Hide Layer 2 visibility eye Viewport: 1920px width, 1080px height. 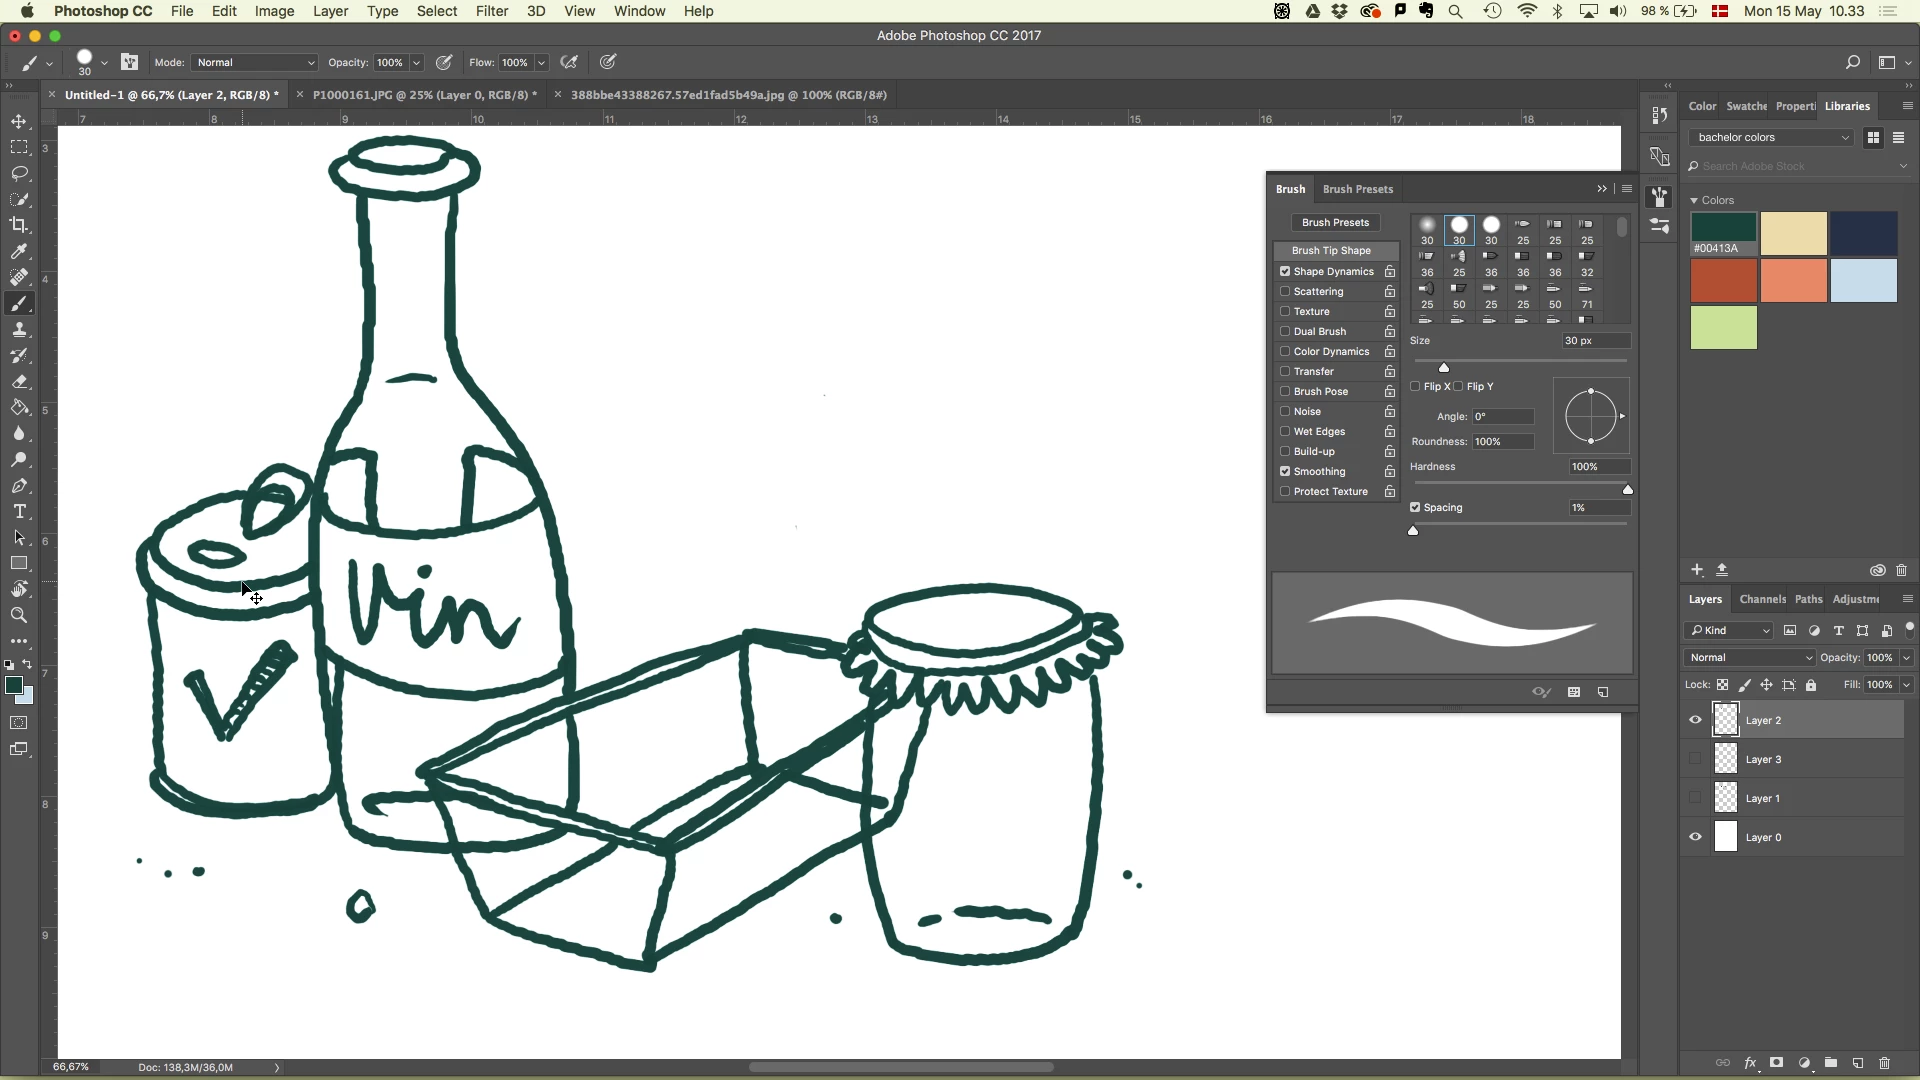(1695, 720)
